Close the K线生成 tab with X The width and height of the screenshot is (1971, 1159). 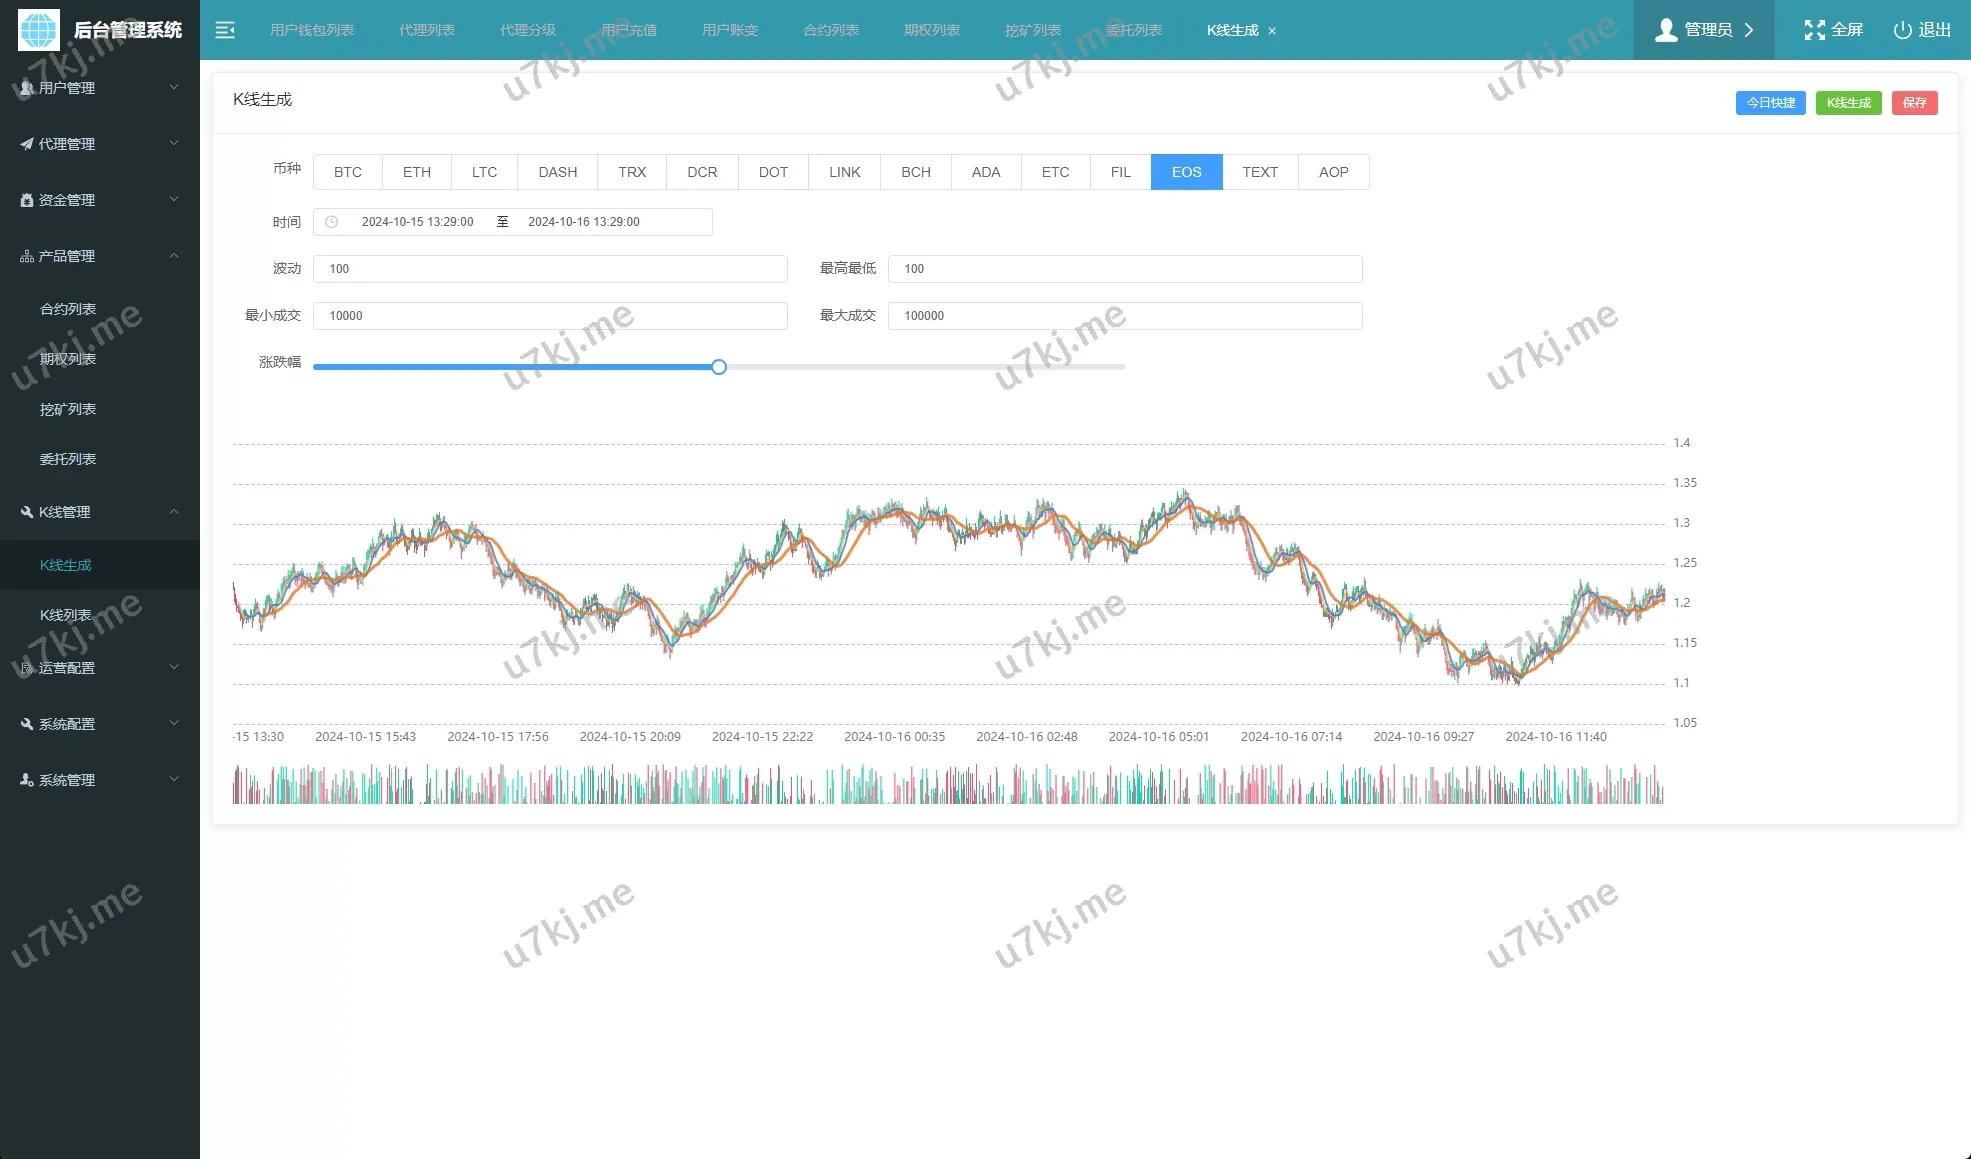(x=1272, y=31)
